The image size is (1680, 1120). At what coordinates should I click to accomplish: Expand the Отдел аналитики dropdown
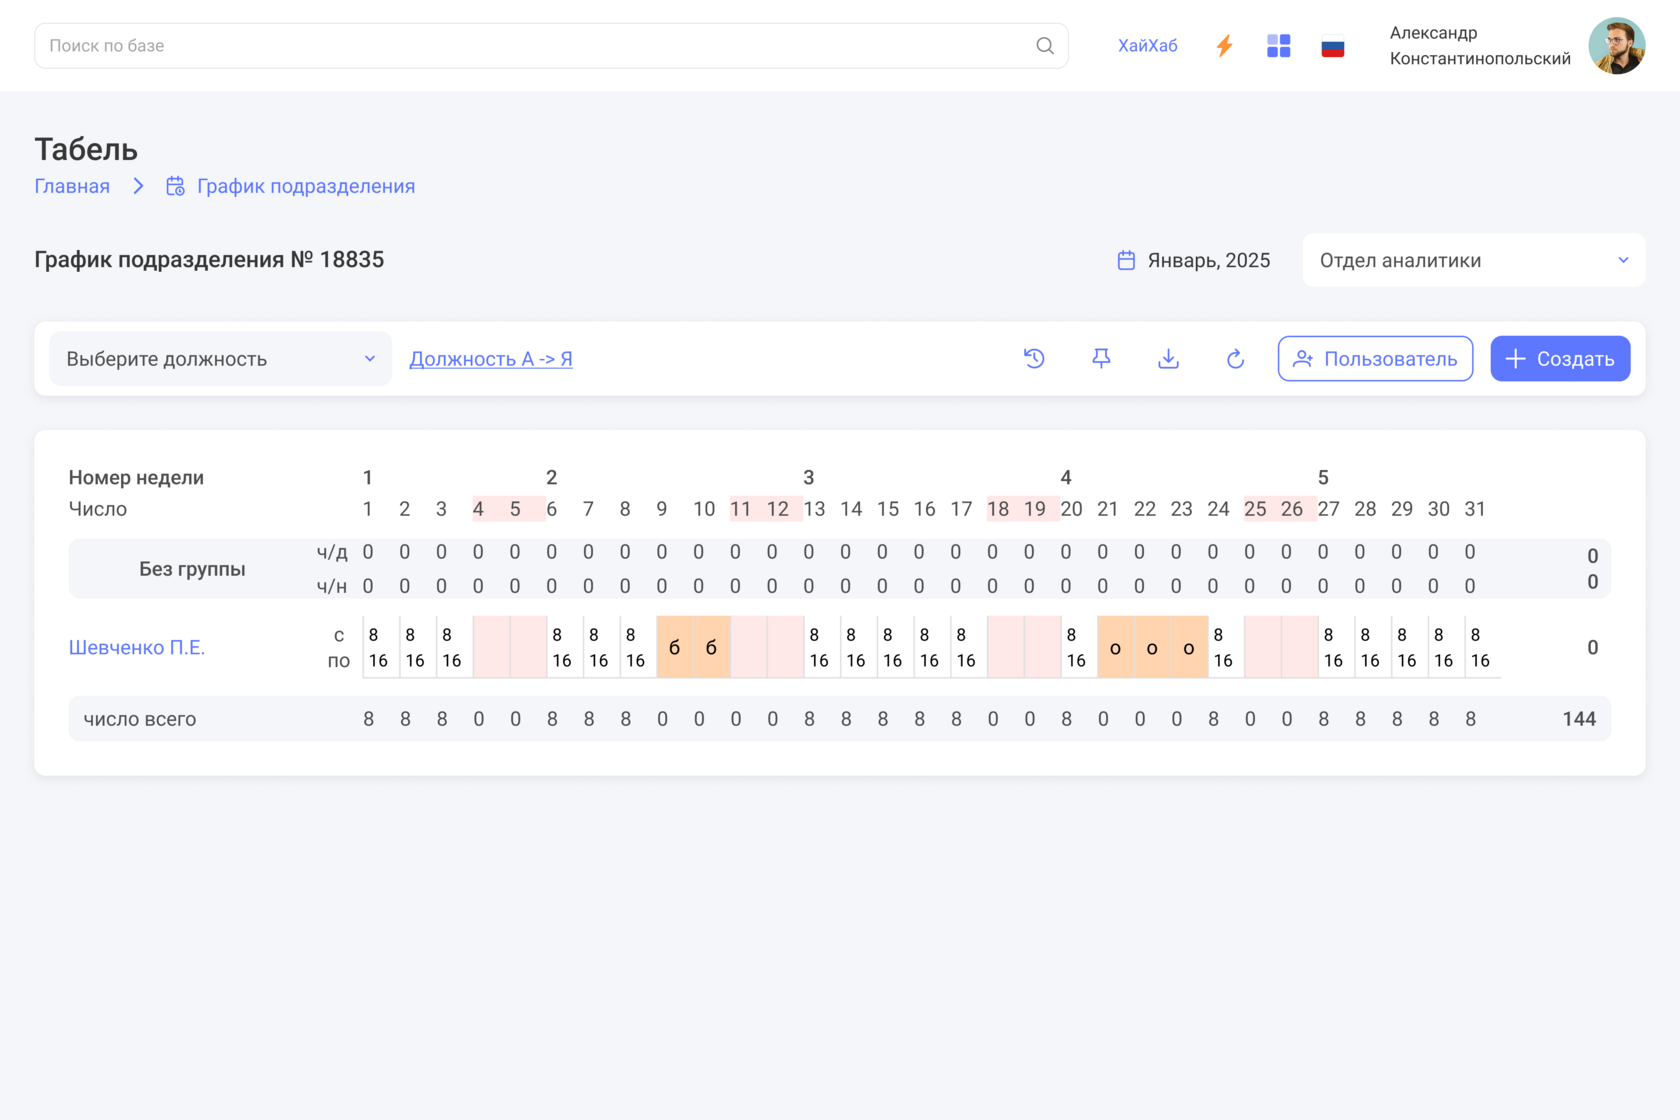tap(1473, 261)
